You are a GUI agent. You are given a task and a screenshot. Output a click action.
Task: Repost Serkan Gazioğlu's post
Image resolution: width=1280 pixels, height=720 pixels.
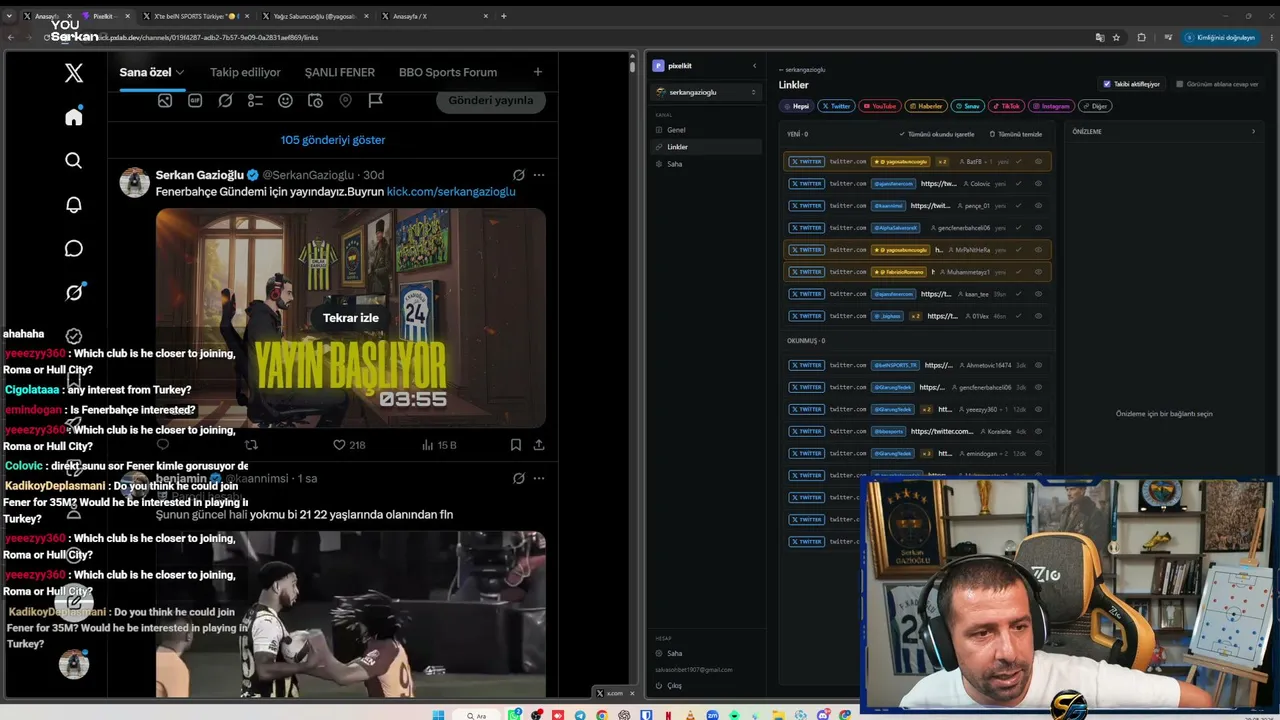(x=251, y=445)
